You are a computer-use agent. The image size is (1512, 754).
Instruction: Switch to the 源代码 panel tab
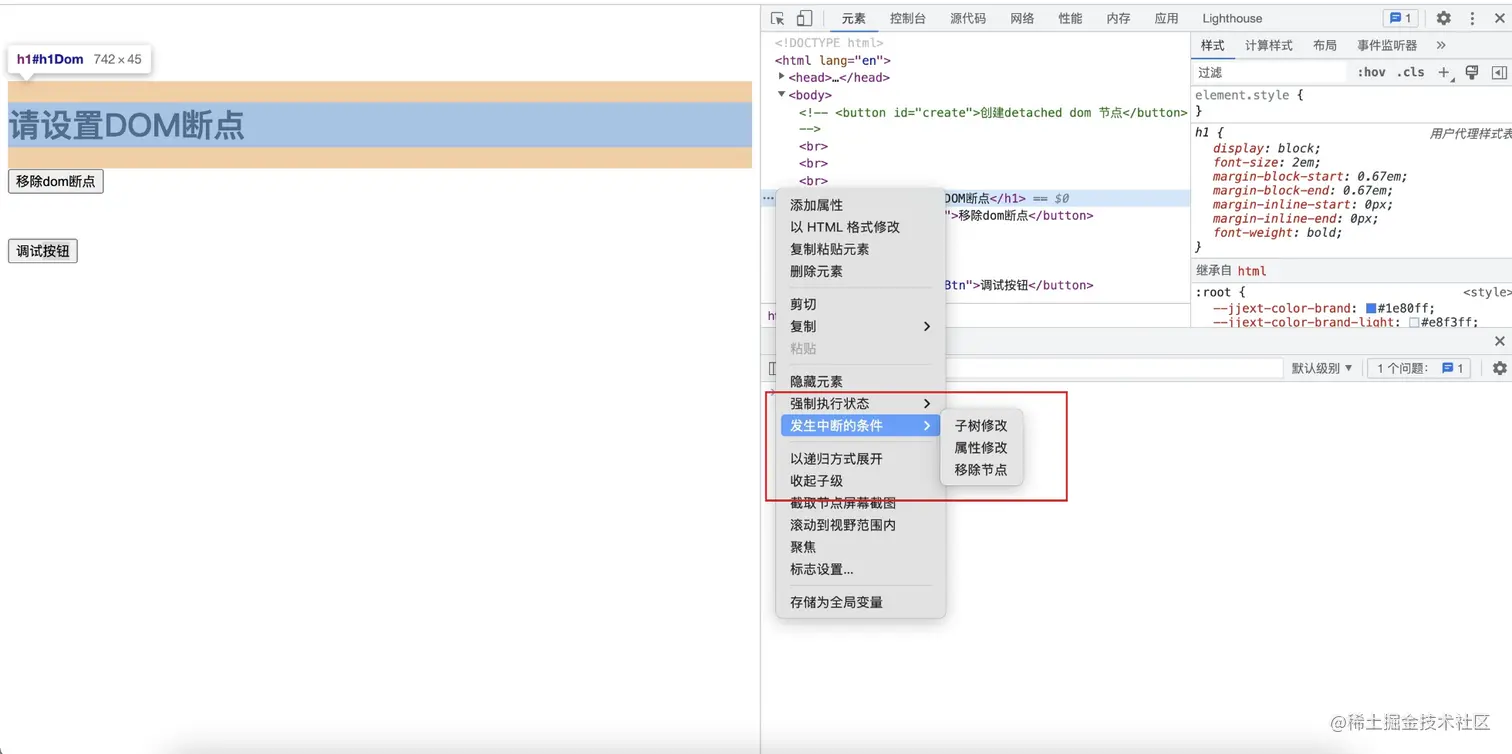coord(967,18)
